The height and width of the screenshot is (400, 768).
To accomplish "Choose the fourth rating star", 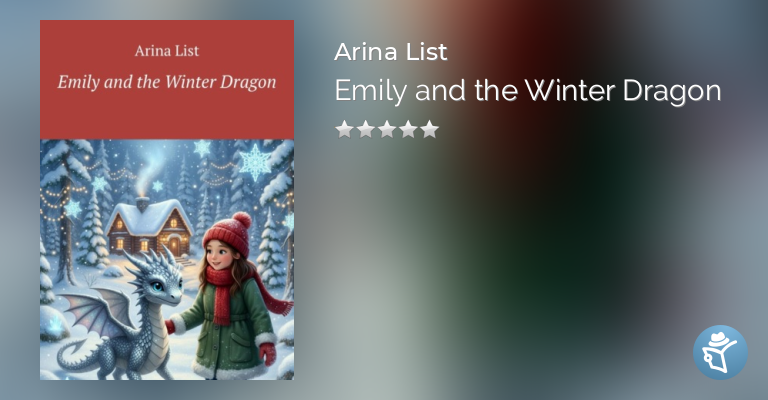I will point(408,129).
